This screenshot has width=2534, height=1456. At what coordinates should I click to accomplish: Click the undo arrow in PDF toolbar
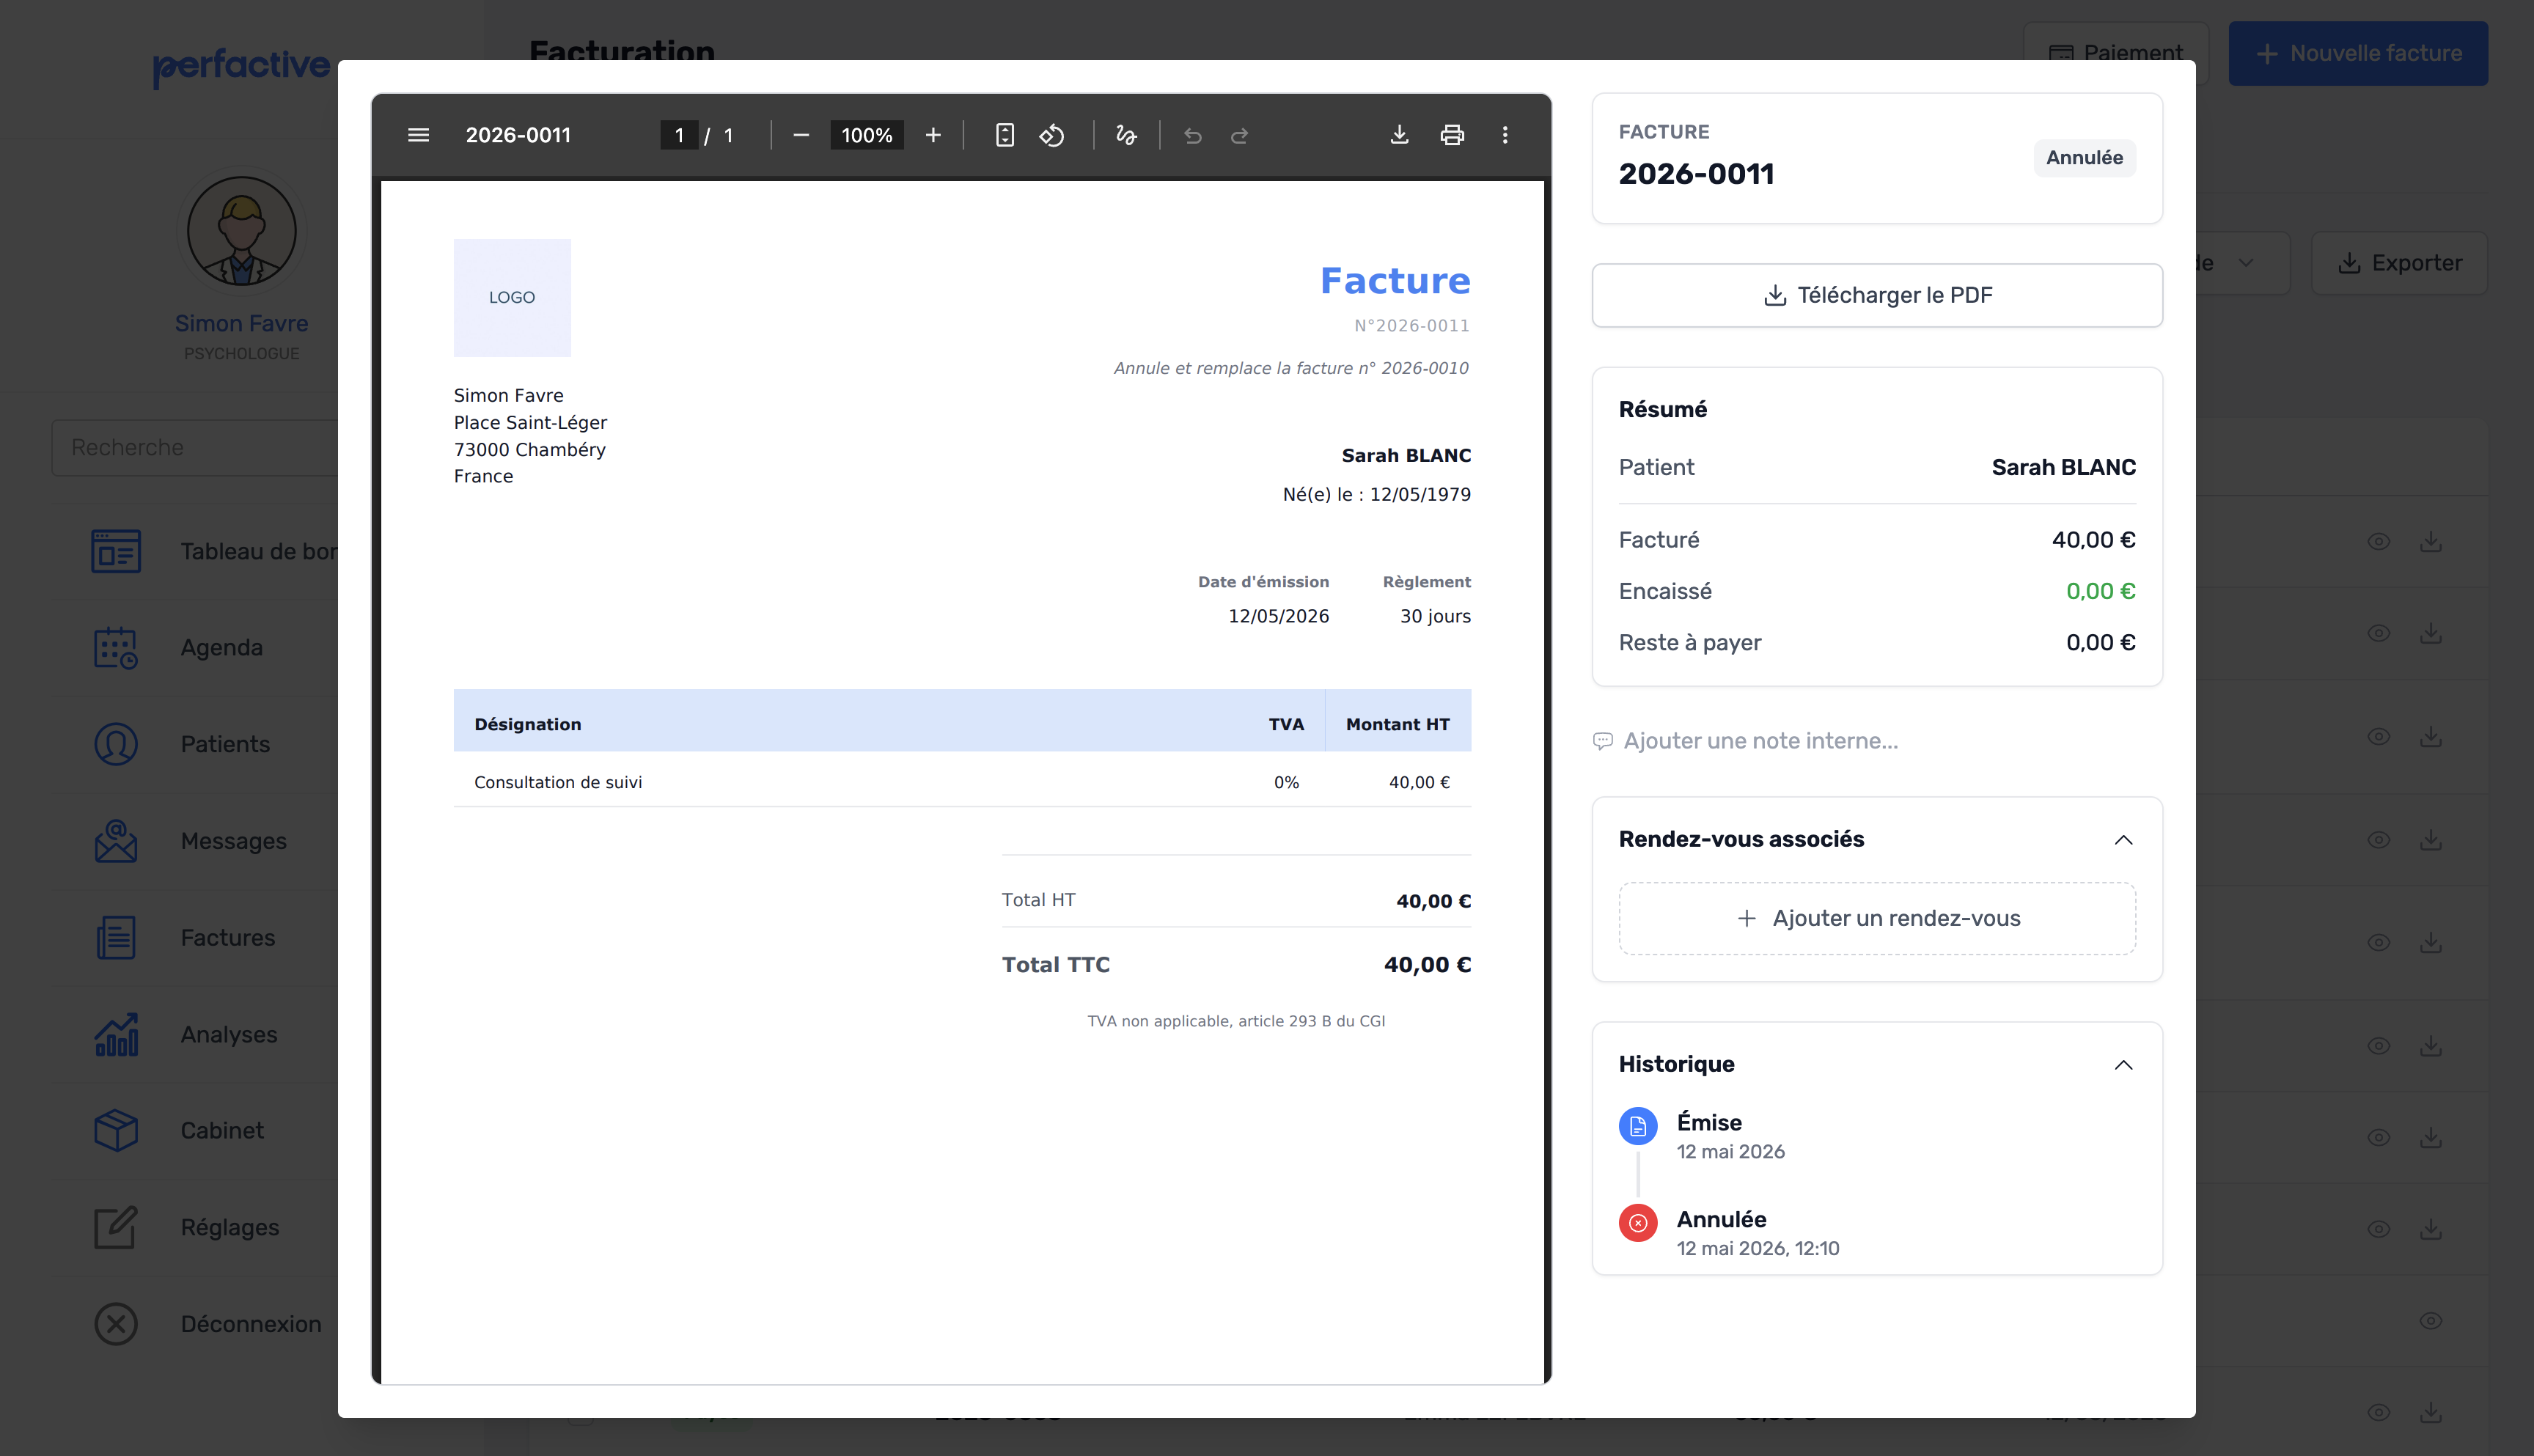tap(1192, 135)
